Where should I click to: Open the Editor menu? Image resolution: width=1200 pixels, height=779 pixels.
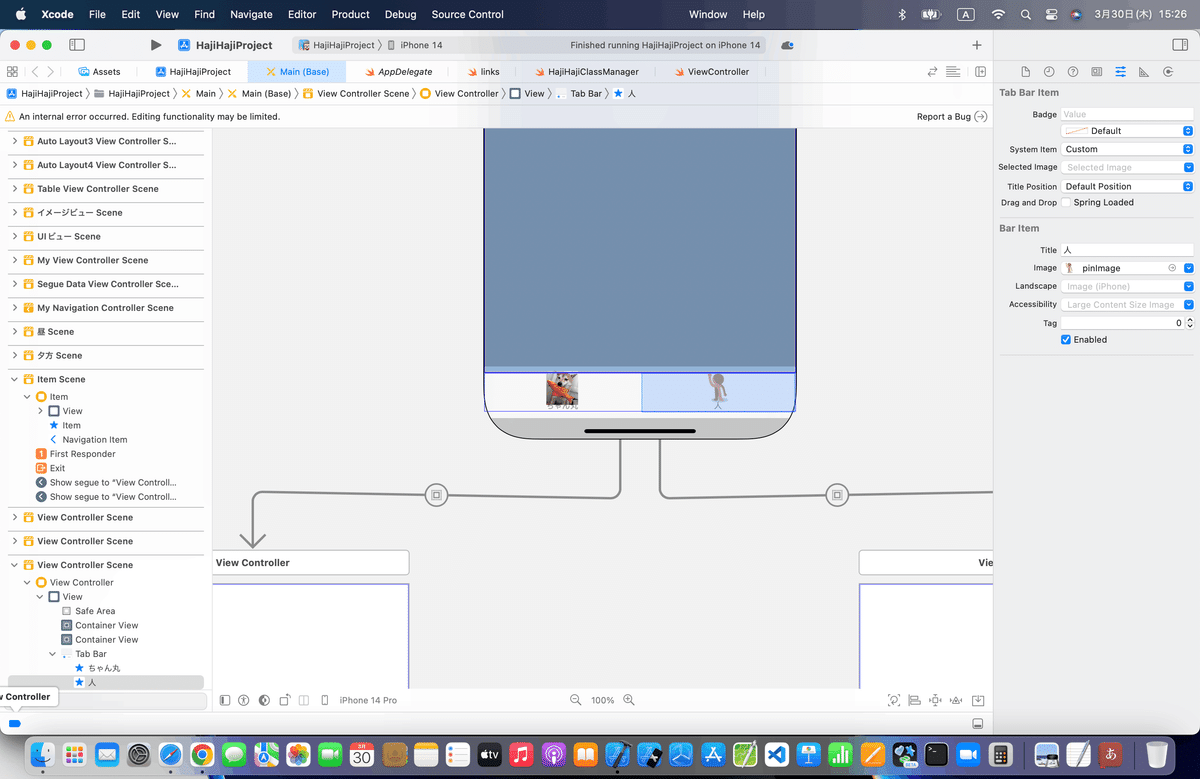click(x=302, y=15)
